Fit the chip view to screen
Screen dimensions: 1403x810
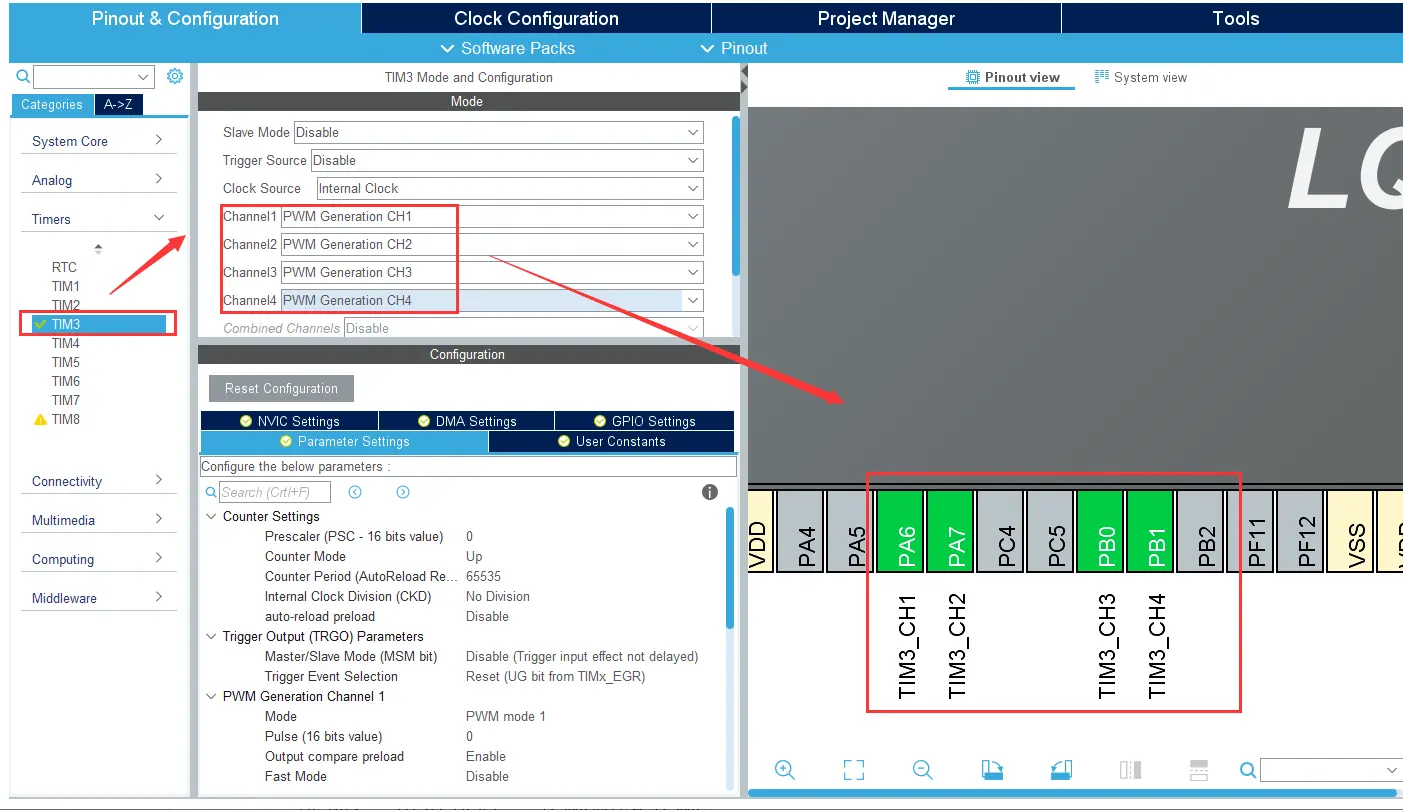point(853,769)
